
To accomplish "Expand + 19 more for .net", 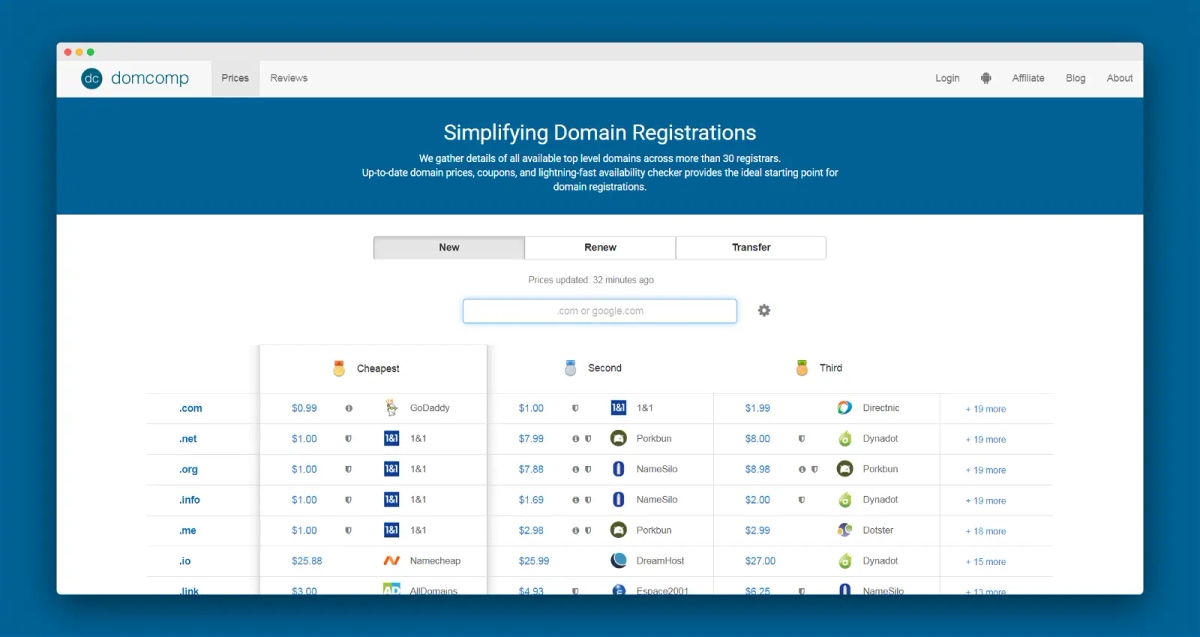I will tap(986, 439).
